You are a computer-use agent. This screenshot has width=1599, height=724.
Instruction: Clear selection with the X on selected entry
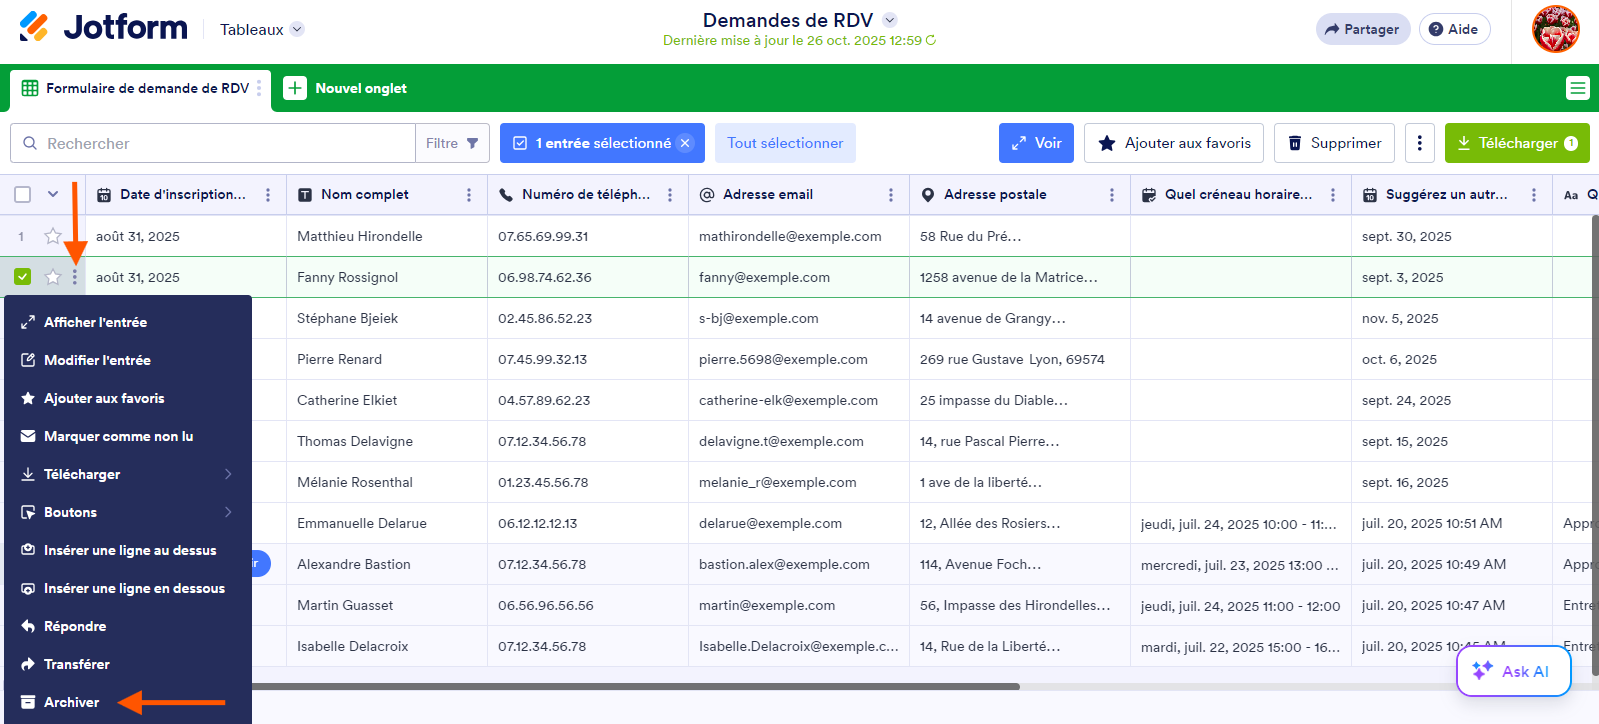[685, 143]
